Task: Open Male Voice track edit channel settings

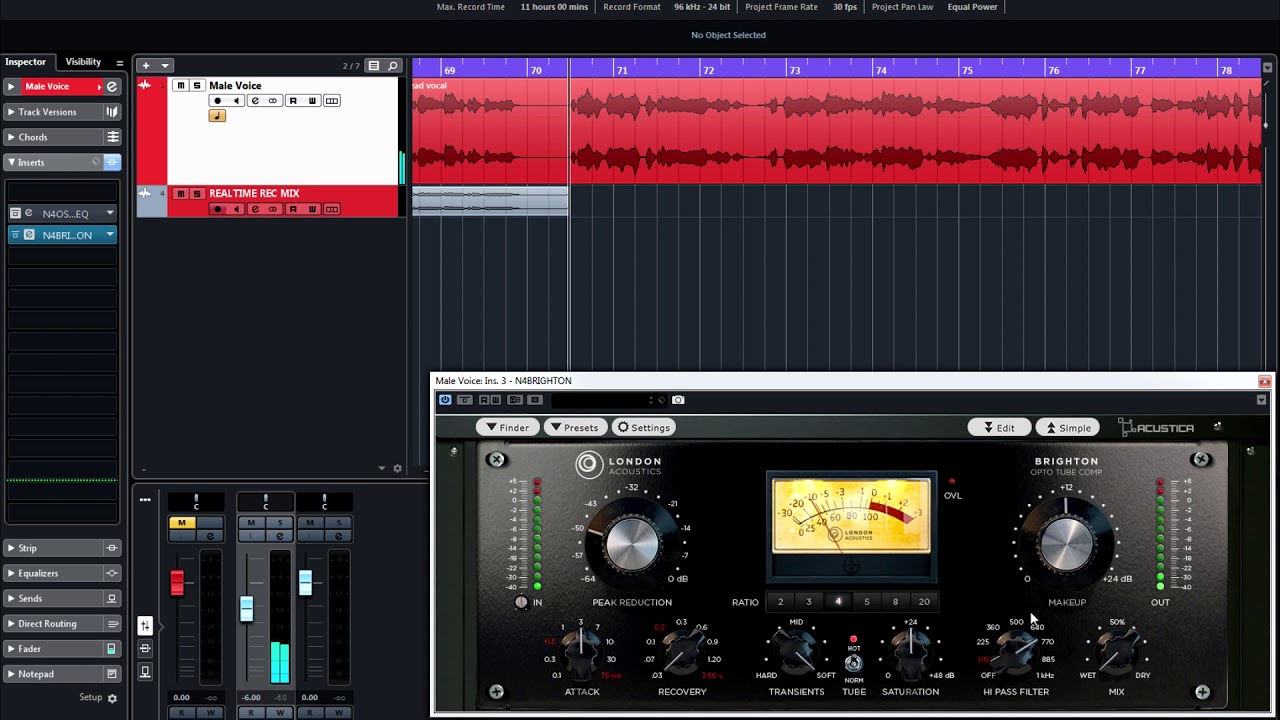Action: tap(255, 101)
